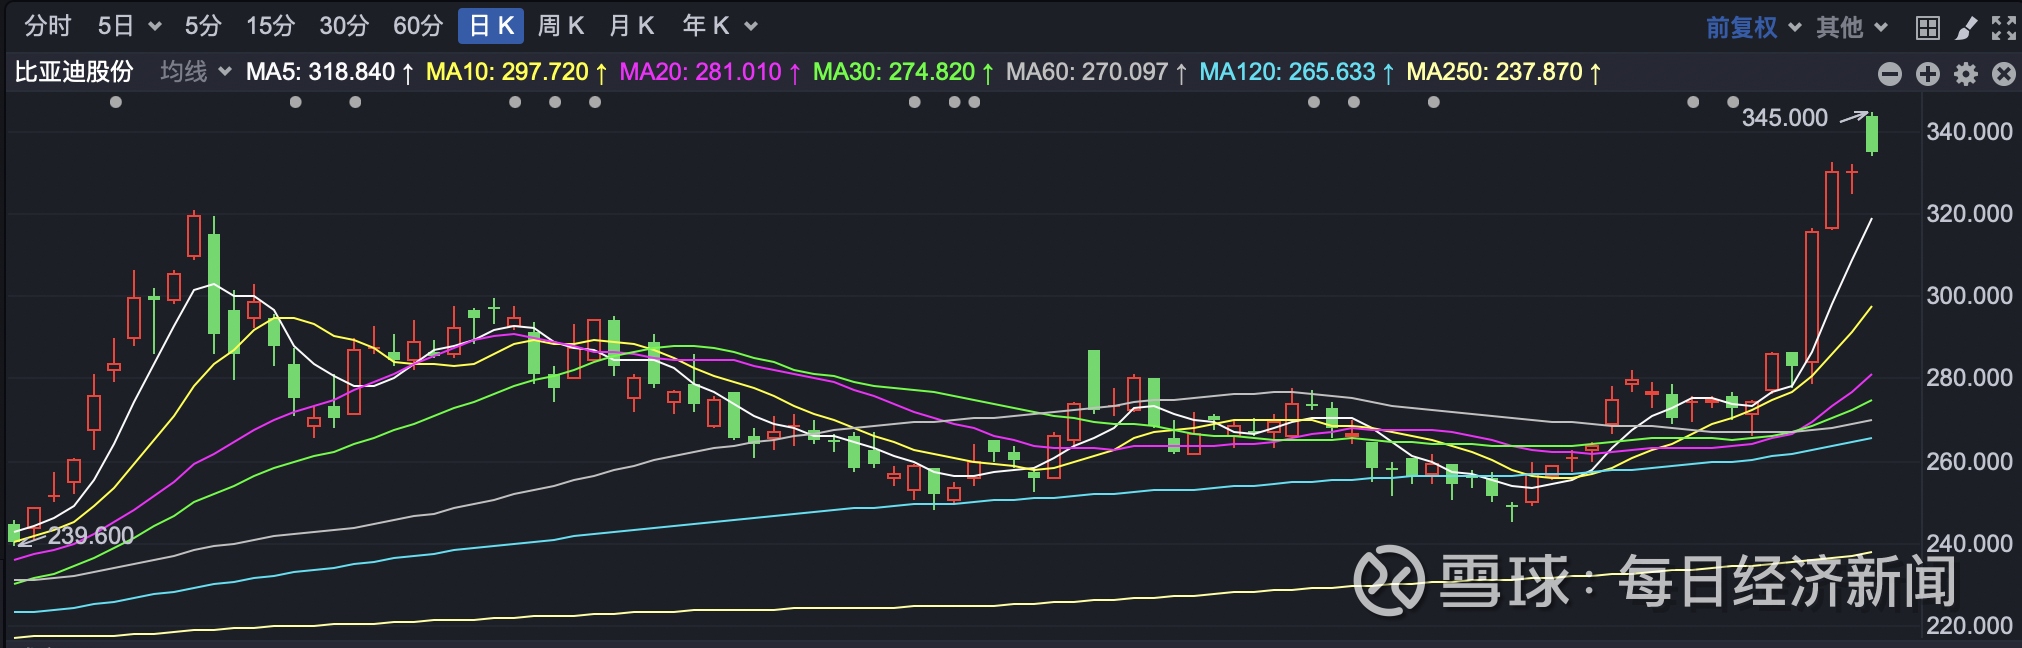This screenshot has width=2022, height=648.
Task: Open the 前复权 adjustment dropdown
Action: (x=1752, y=27)
